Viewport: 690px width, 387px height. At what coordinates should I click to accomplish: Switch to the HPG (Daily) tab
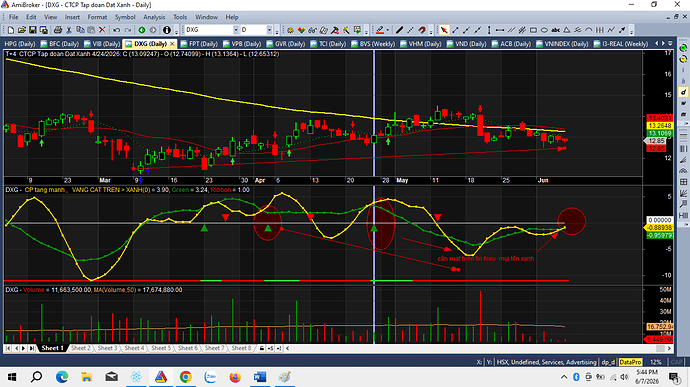(x=20, y=44)
